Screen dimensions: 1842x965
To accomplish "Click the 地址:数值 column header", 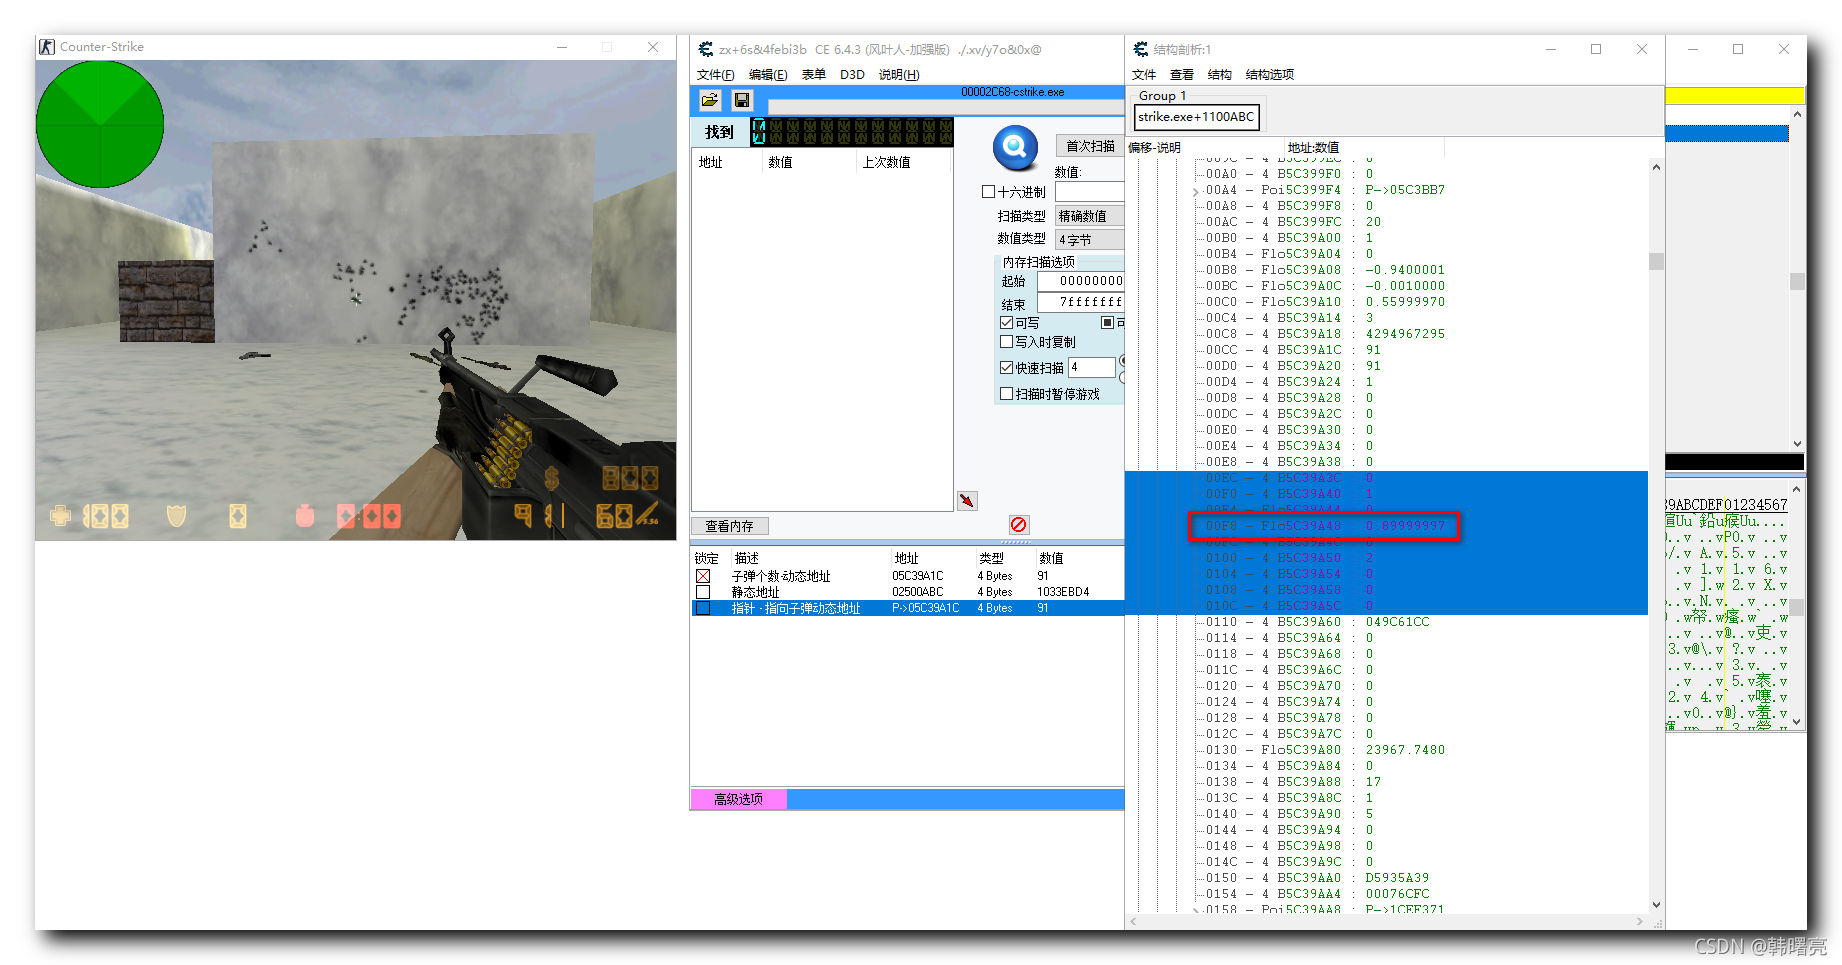I will [x=1364, y=148].
